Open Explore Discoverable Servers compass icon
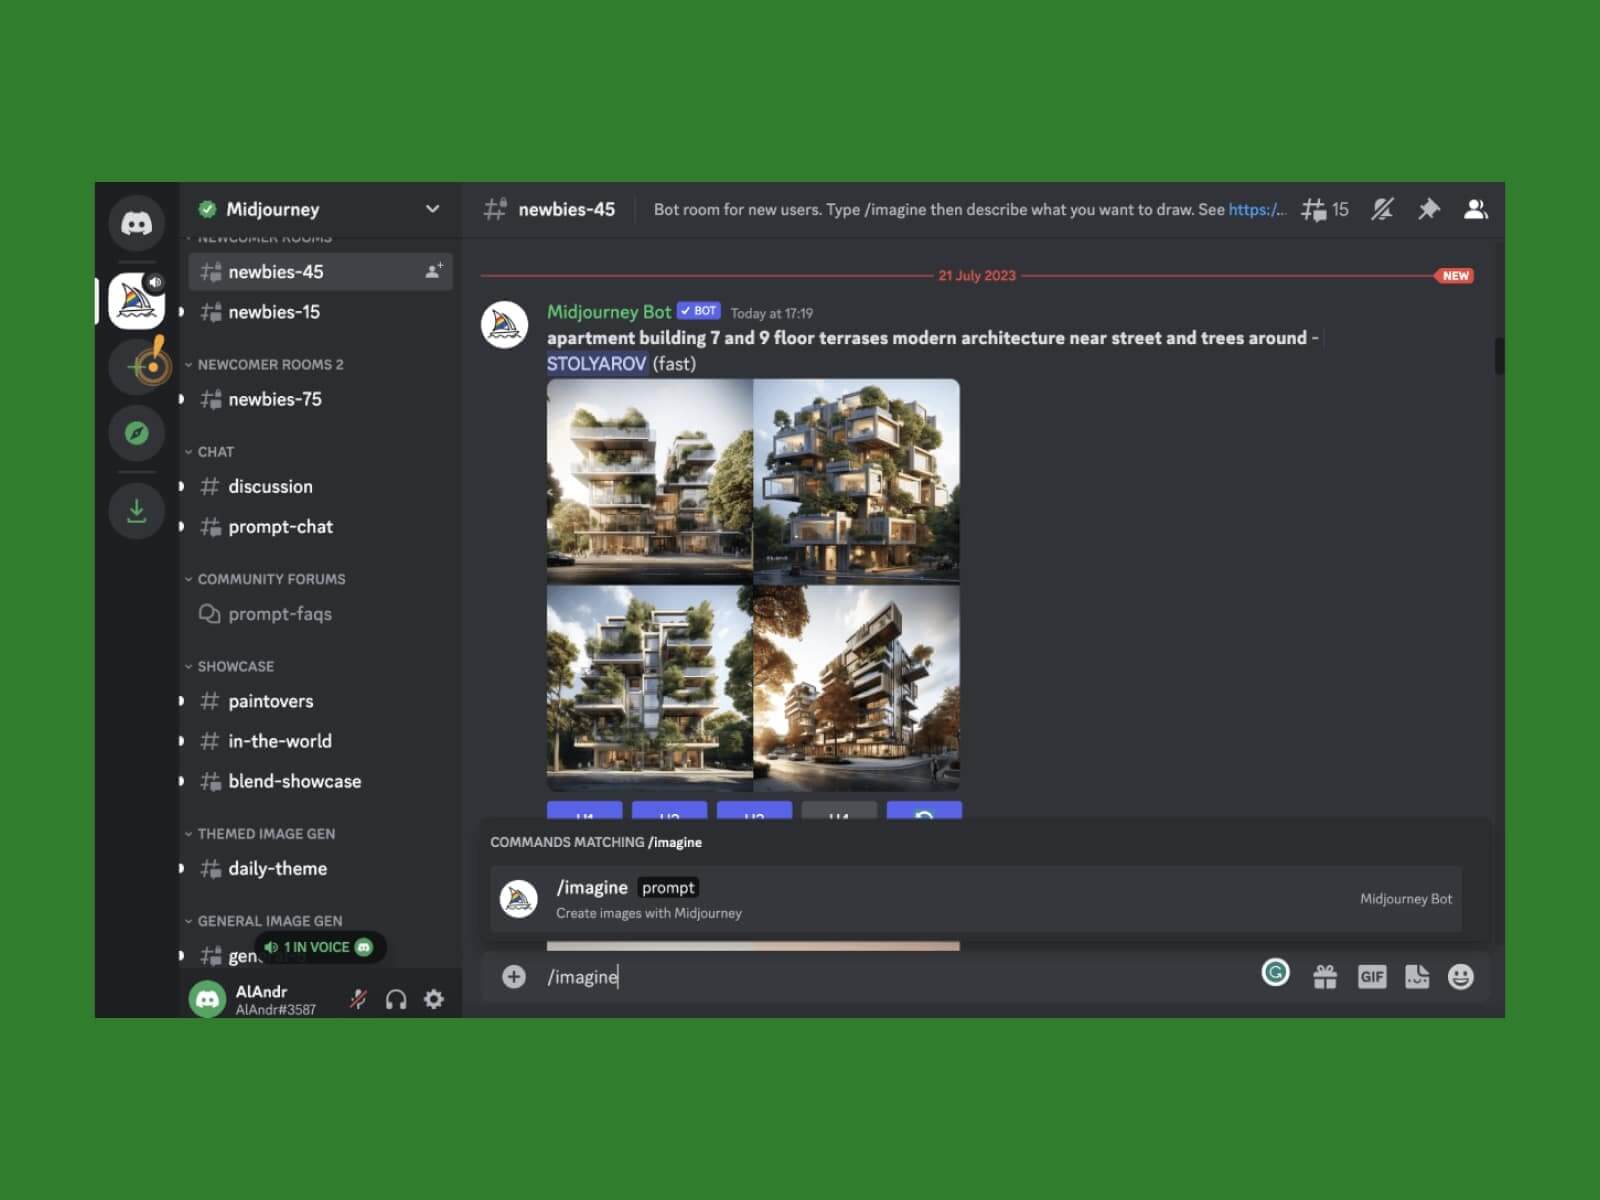 pyautogui.click(x=137, y=433)
